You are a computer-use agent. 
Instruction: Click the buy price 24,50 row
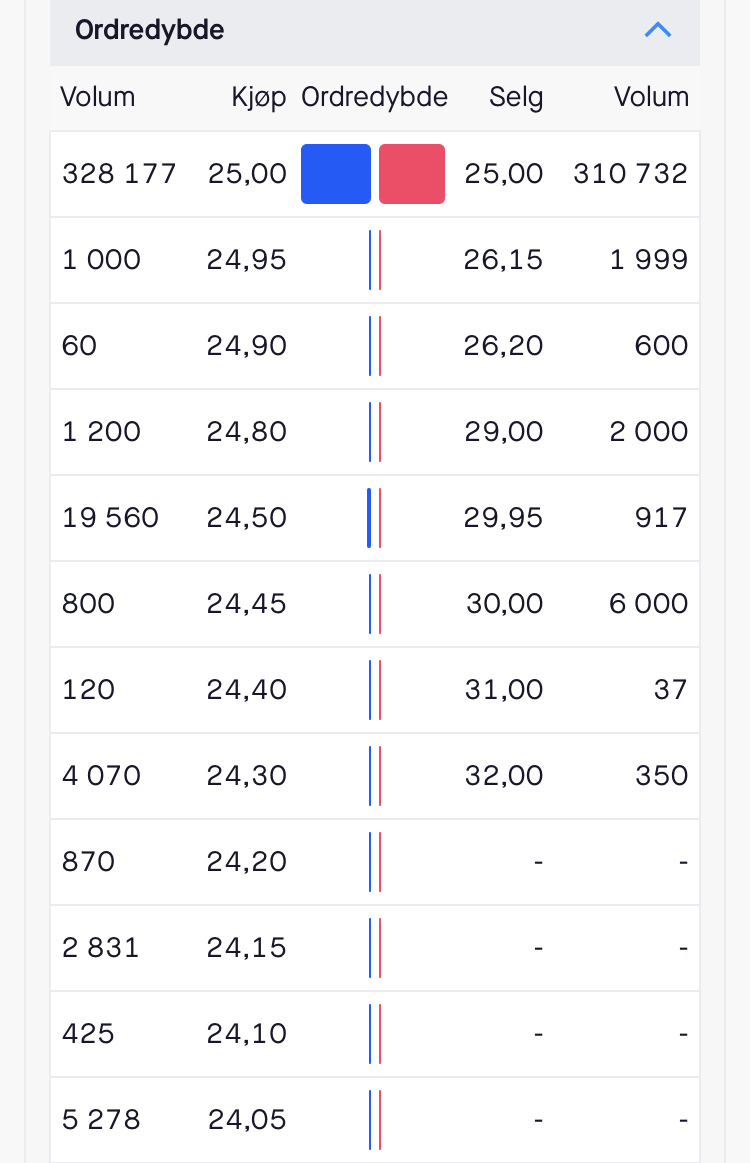click(375, 518)
